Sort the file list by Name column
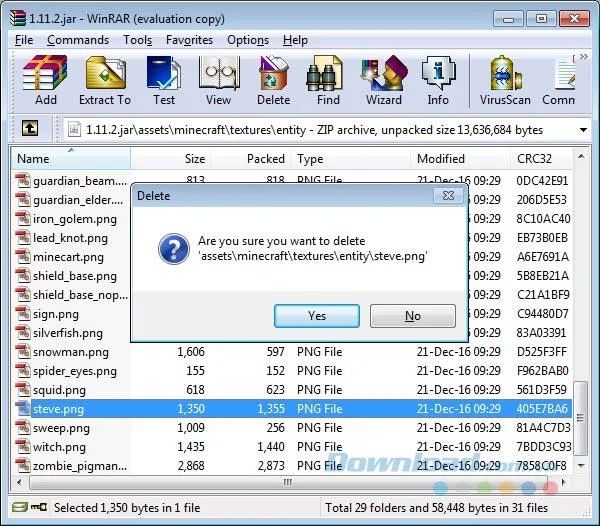 click(71, 158)
